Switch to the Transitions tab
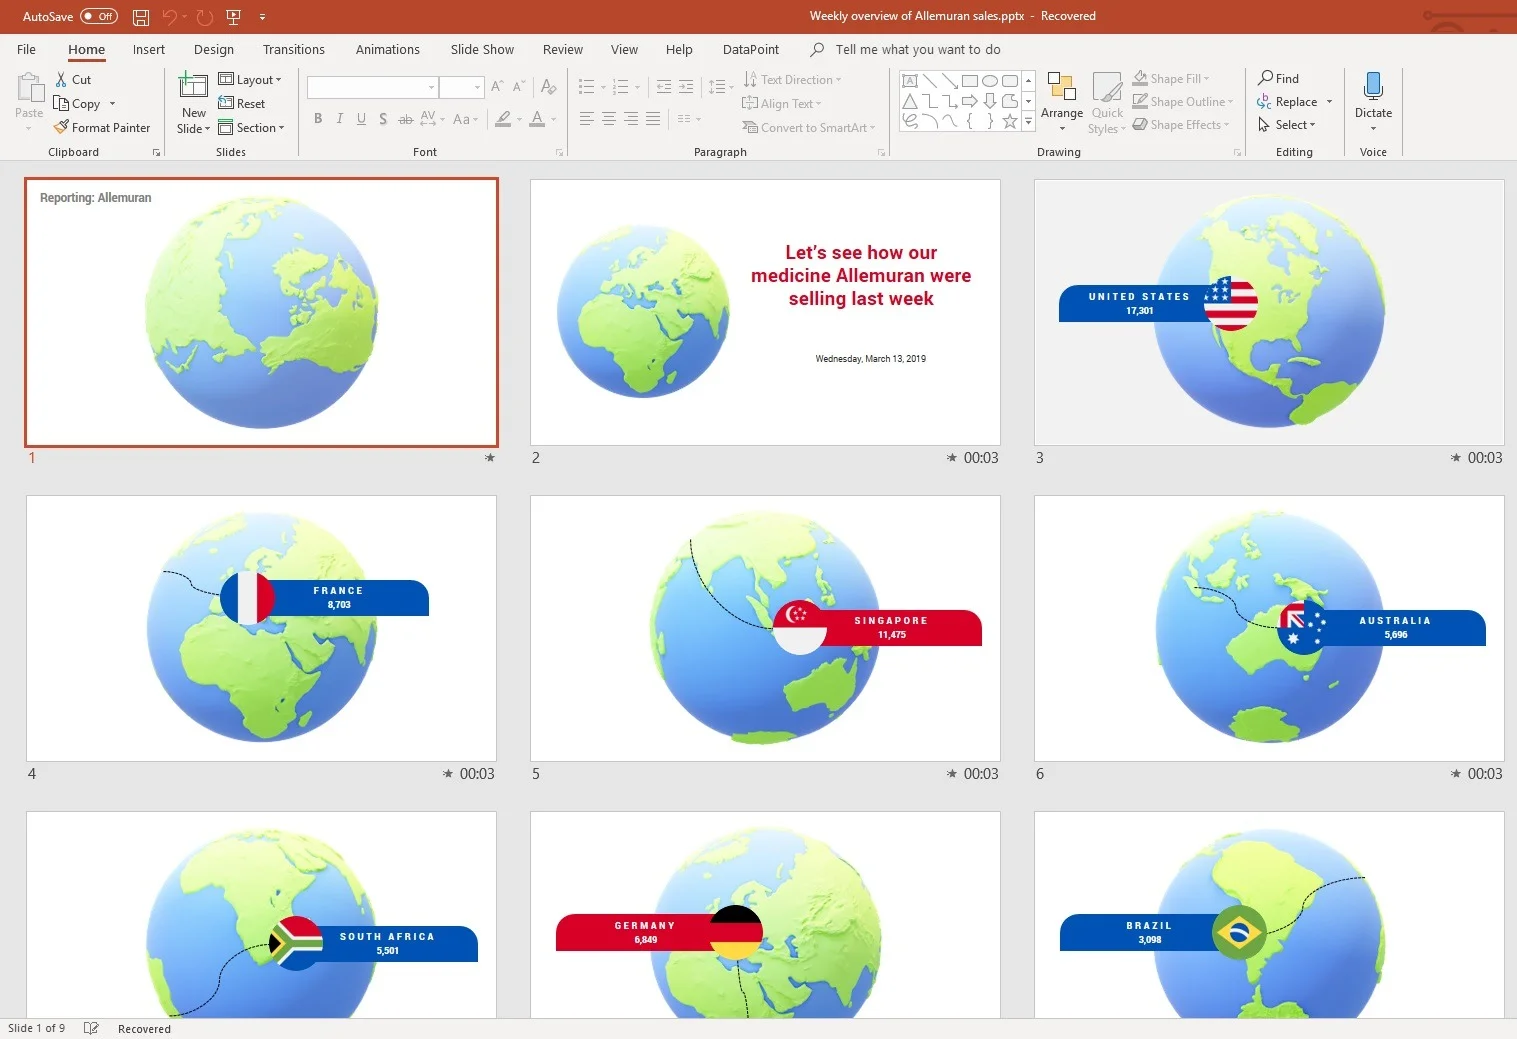The width and height of the screenshot is (1517, 1039). pyautogui.click(x=293, y=49)
